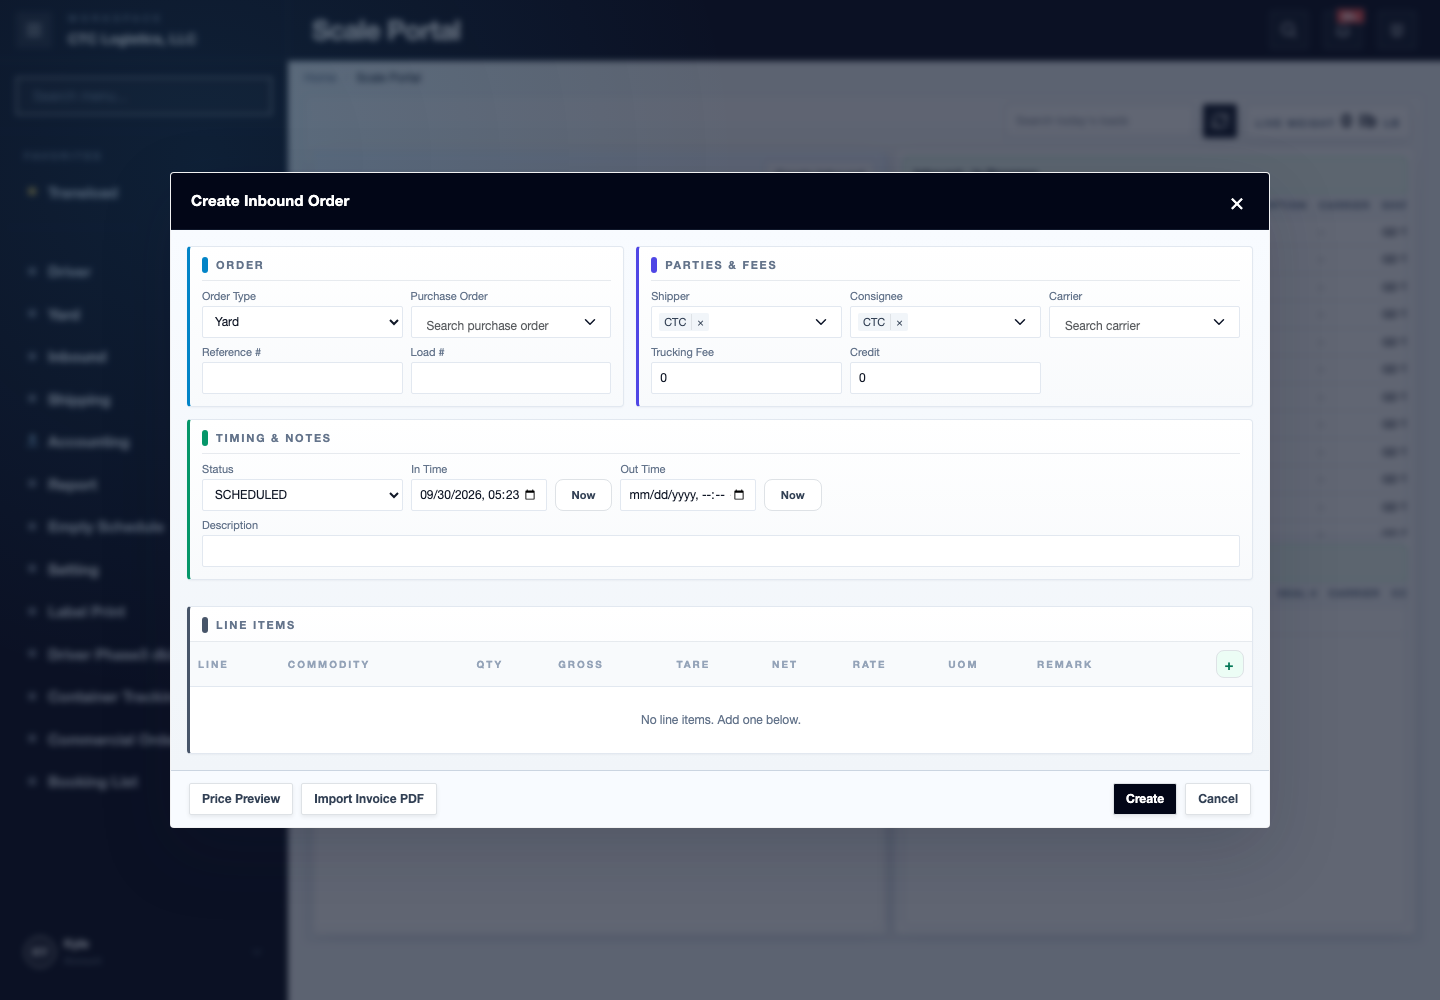1440x1000 pixels.
Task: Close the Create Inbound Order dialog
Action: point(1237,203)
